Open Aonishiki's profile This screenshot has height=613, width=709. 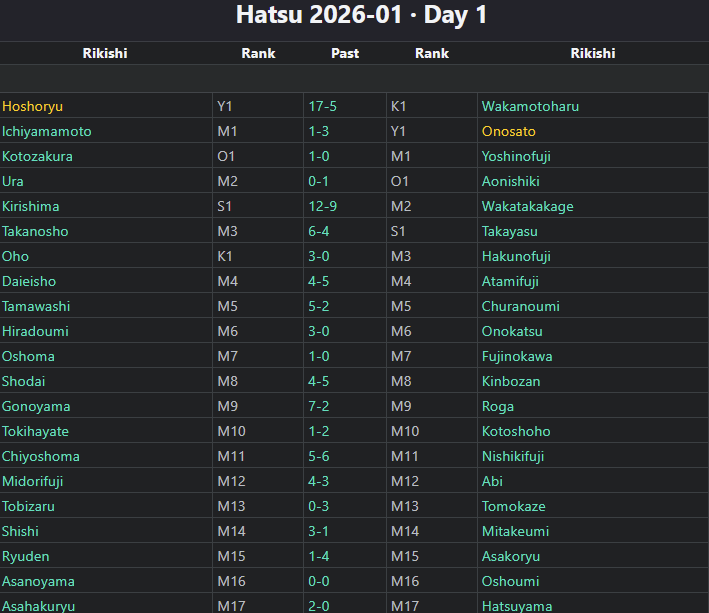point(510,181)
